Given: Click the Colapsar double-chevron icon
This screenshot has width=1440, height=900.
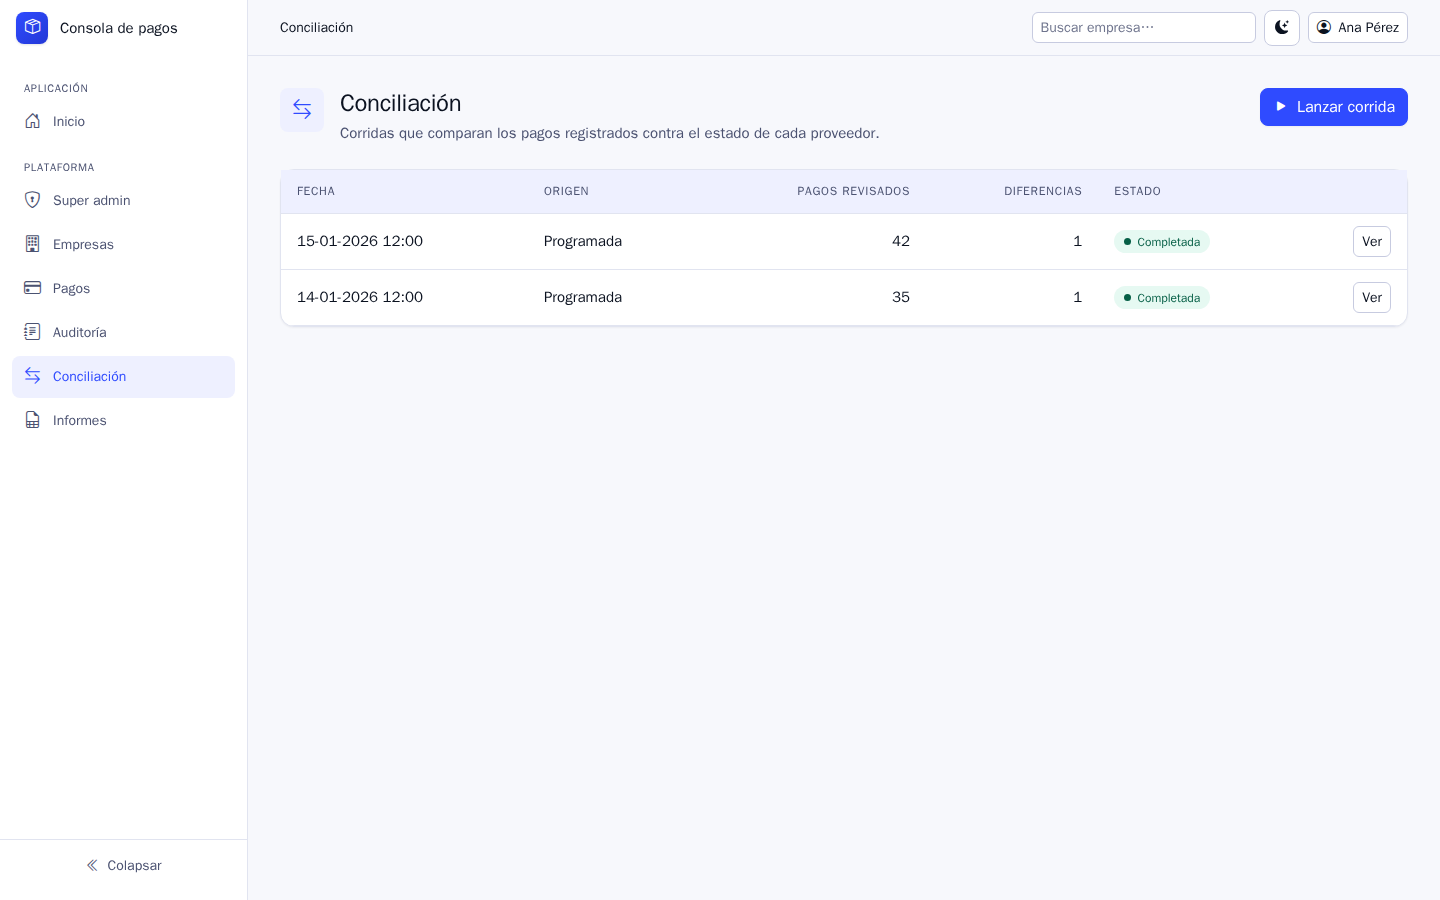Looking at the screenshot, I should pos(92,865).
